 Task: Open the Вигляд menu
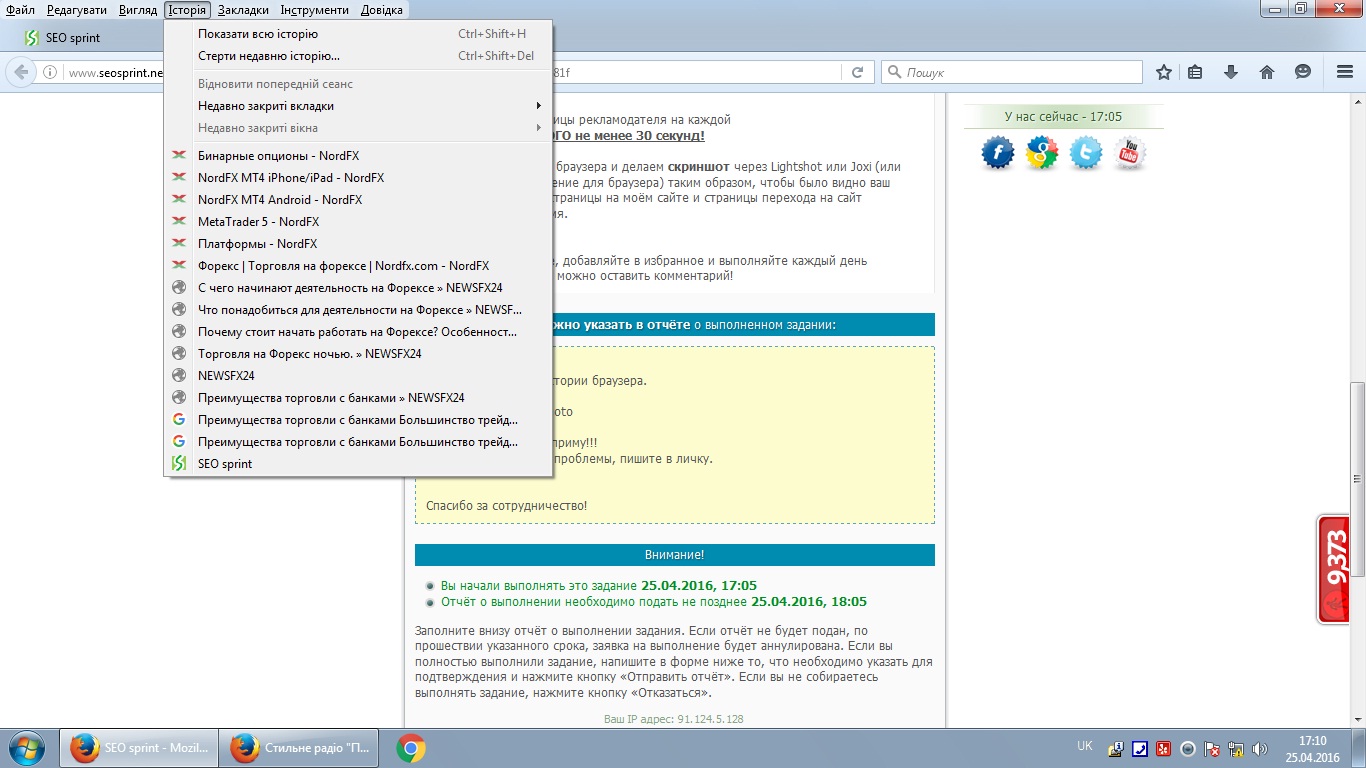click(138, 10)
